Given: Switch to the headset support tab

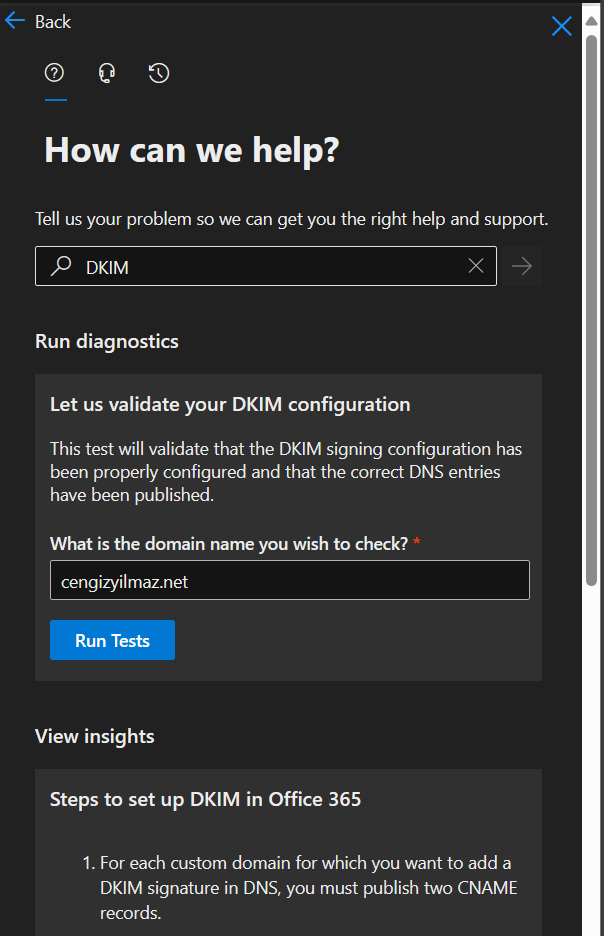Looking at the screenshot, I should pos(107,73).
